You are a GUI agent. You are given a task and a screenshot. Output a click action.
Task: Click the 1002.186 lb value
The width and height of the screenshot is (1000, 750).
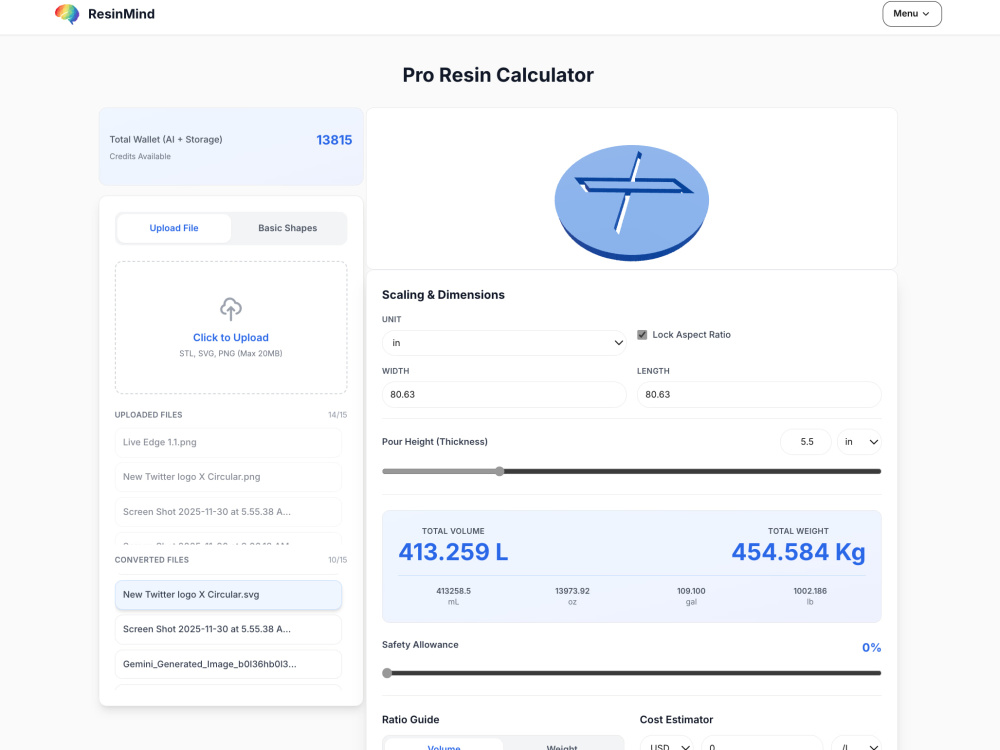click(810, 591)
